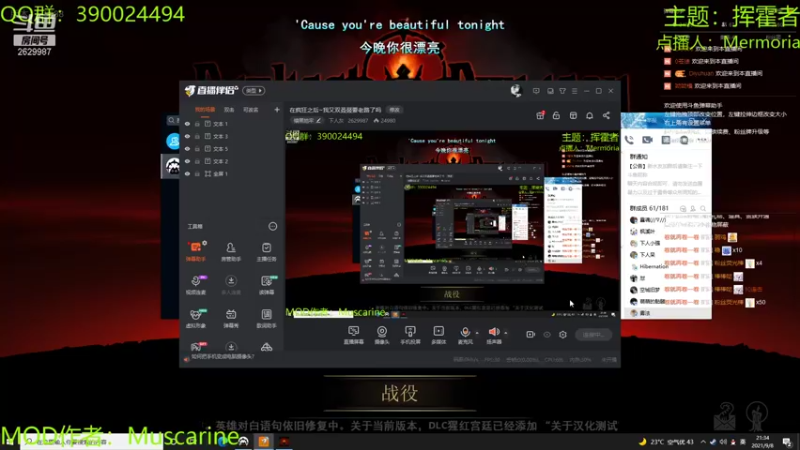The width and height of the screenshot is (800, 450).
Task: Click the taskbar clock showing 21:34
Action: [x=763, y=441]
